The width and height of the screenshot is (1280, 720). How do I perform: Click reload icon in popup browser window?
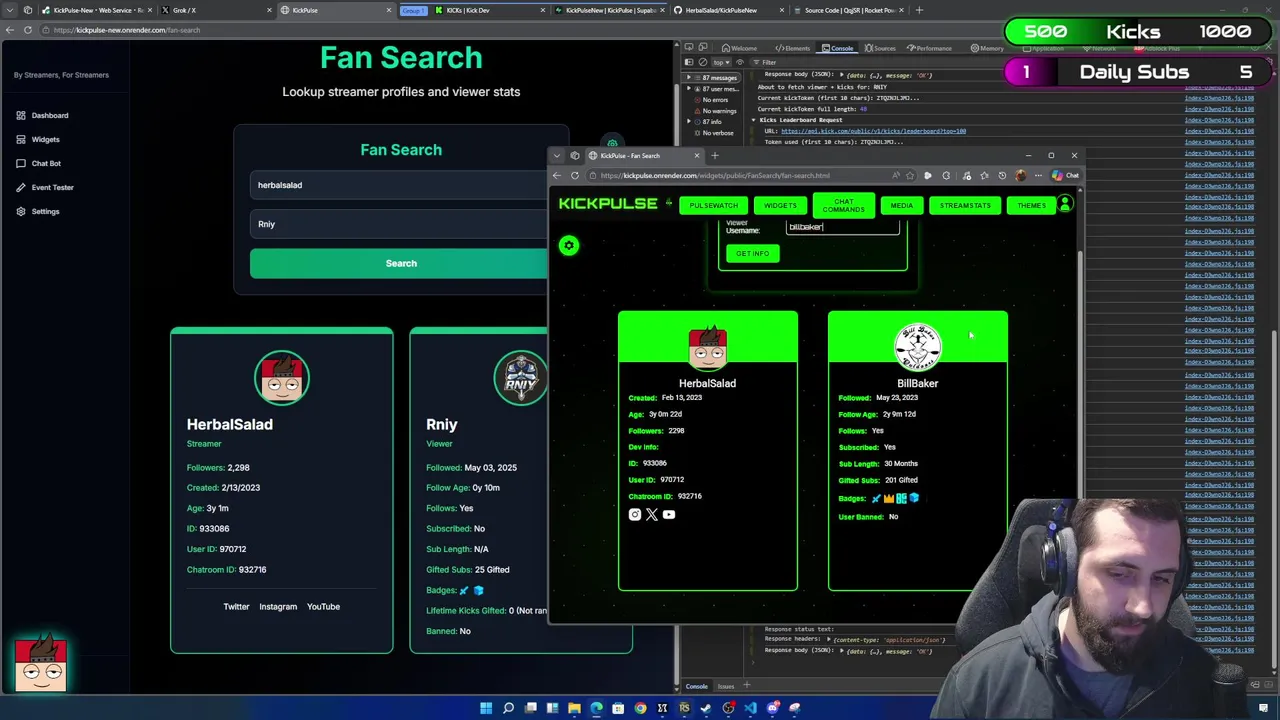[x=575, y=176]
